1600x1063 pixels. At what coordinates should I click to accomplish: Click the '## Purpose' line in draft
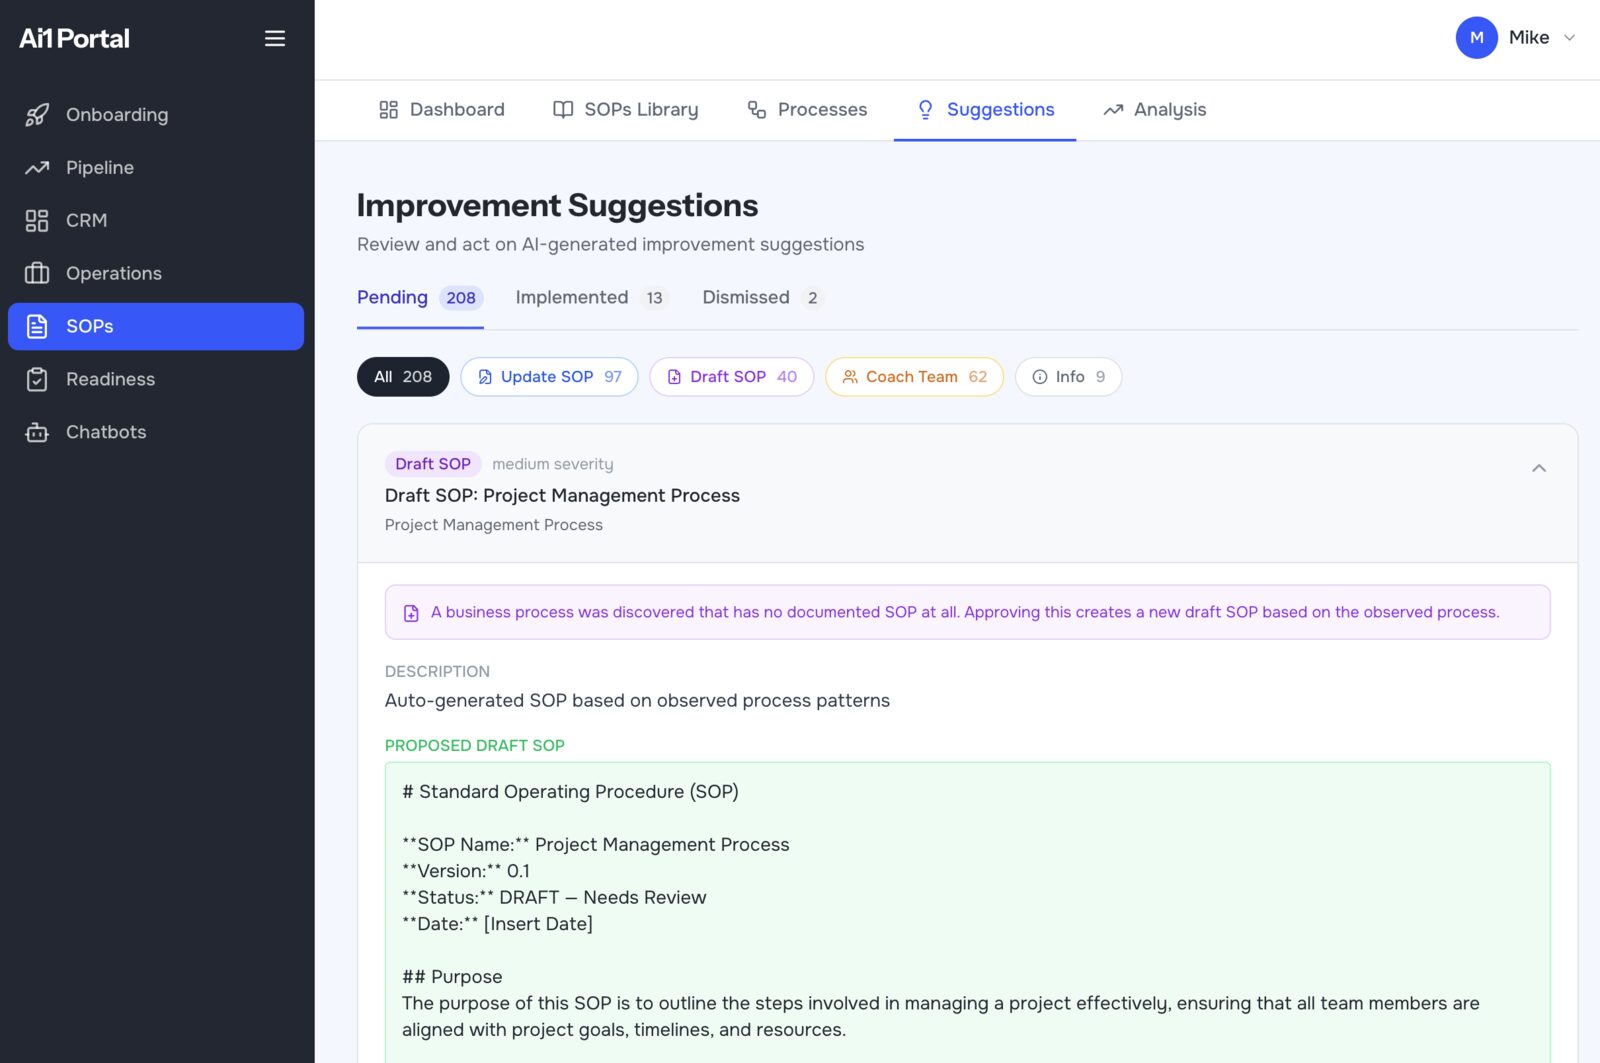point(452,977)
